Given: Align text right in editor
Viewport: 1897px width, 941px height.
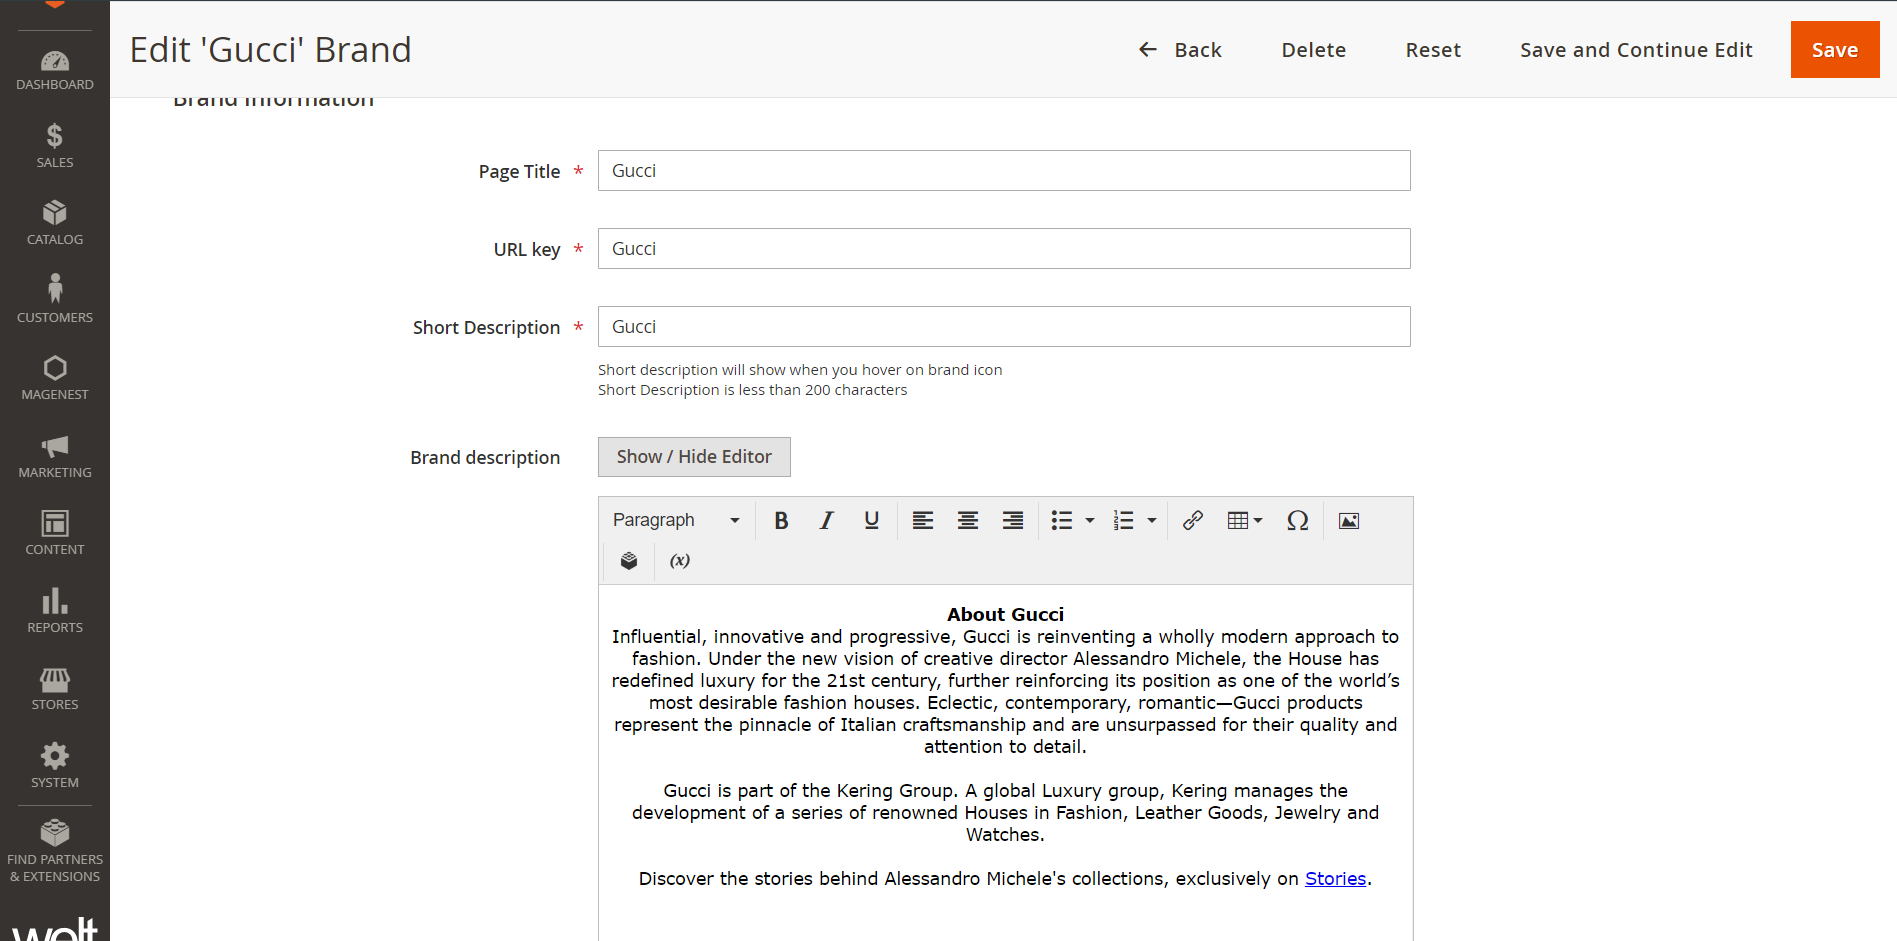Looking at the screenshot, I should click(1013, 520).
